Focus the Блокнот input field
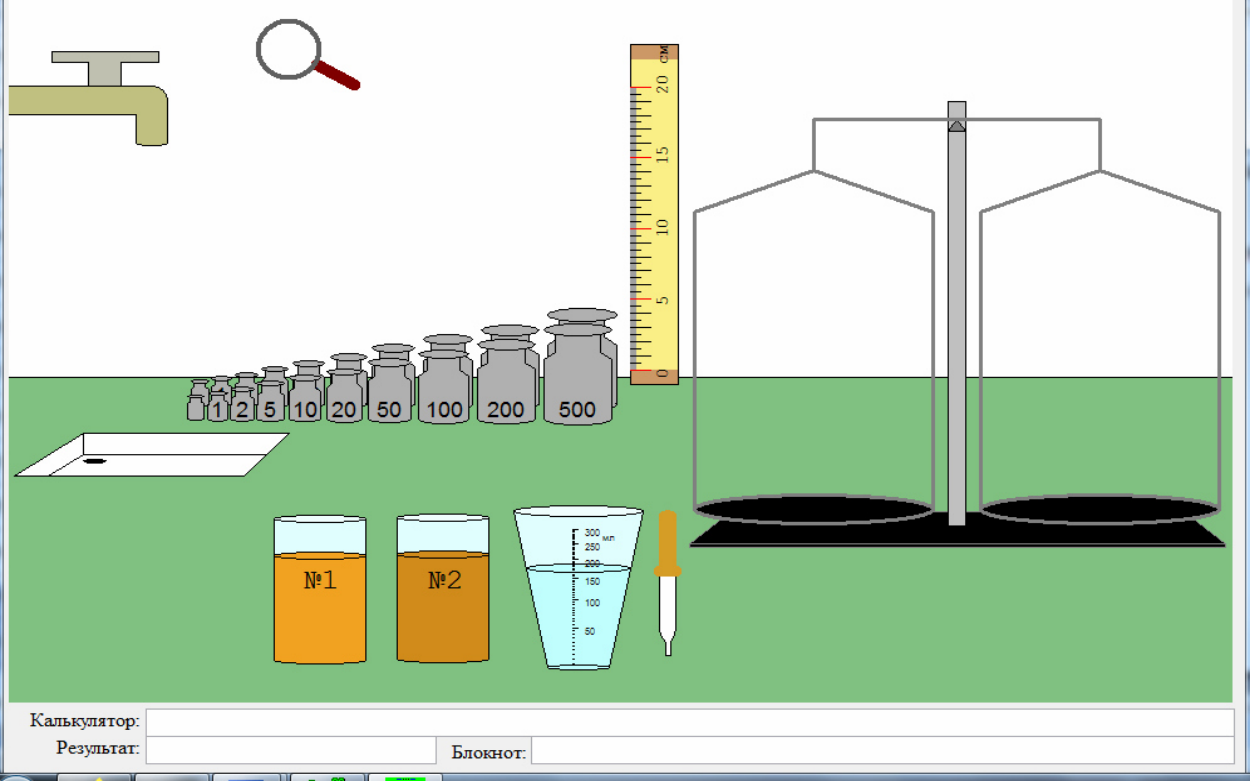Screen dimensions: 1251x781 (882, 750)
